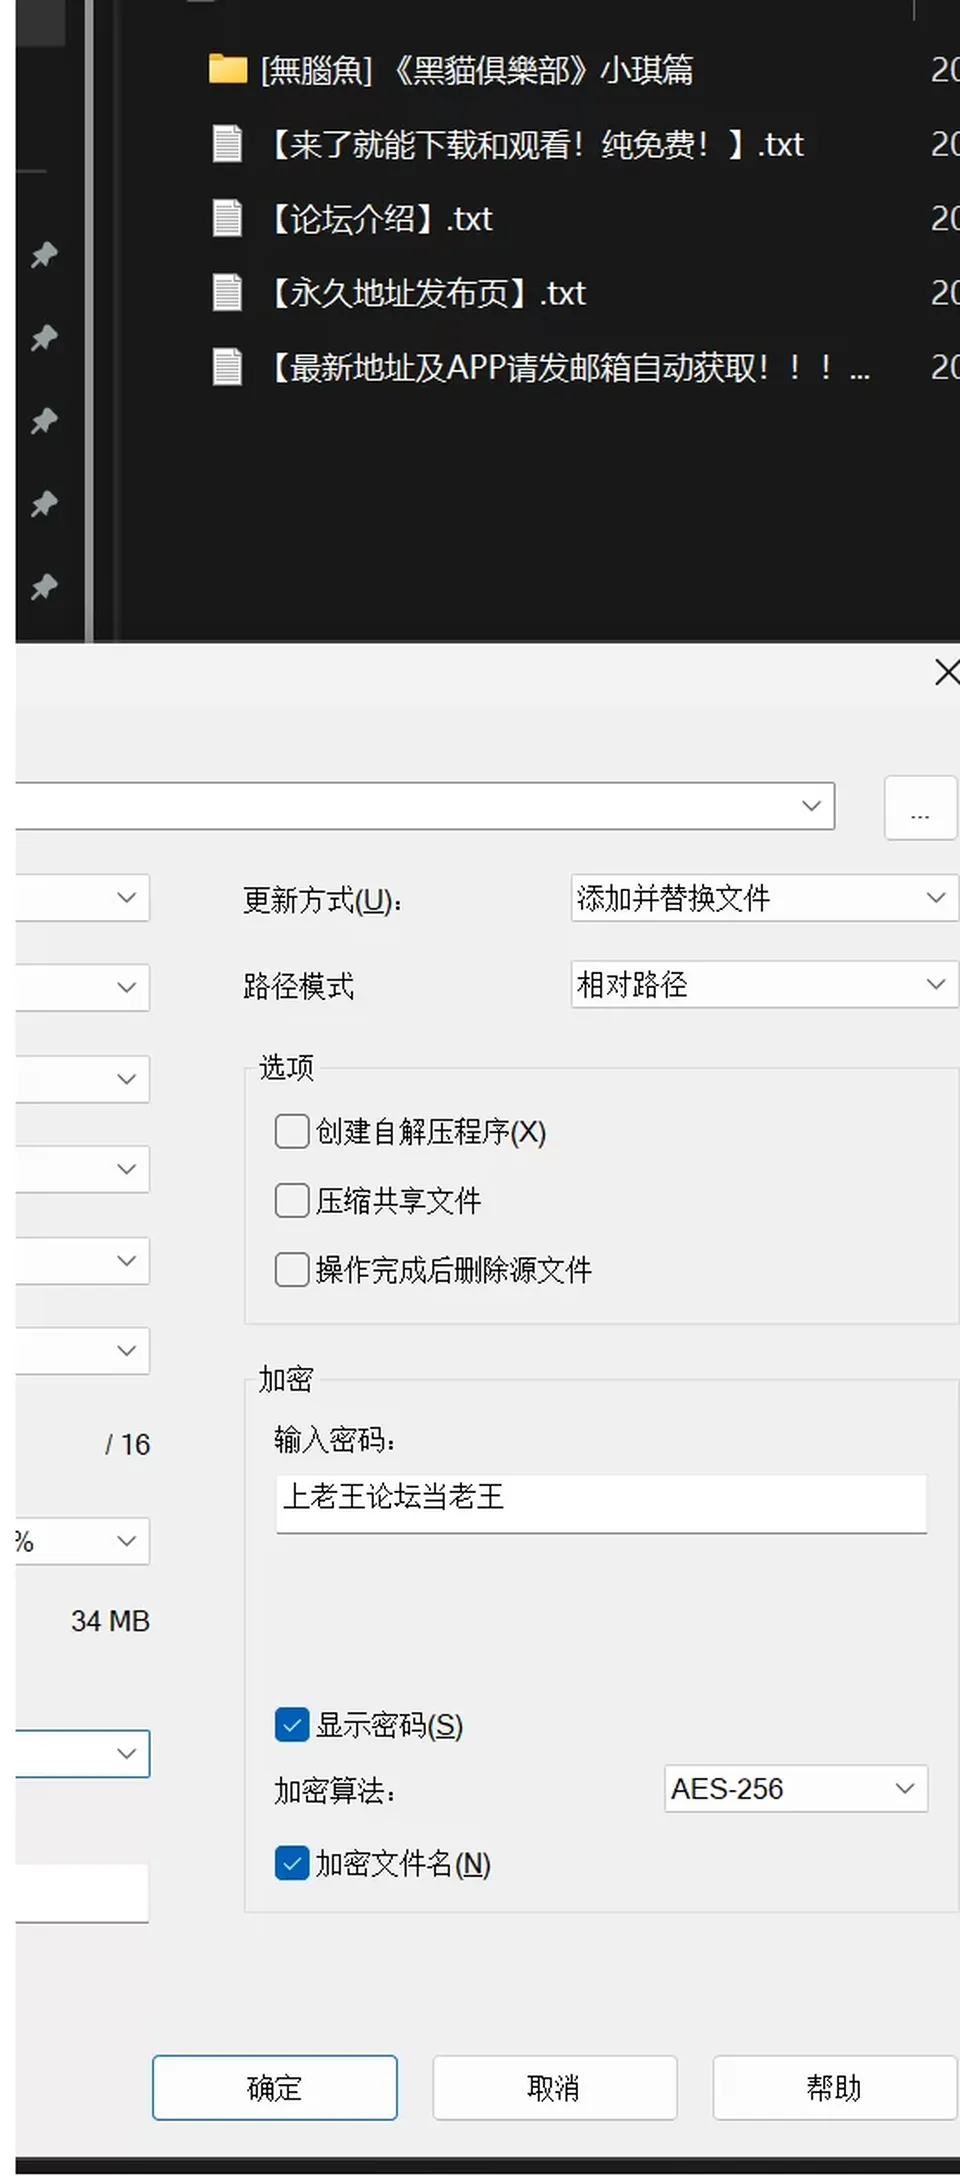Image resolution: width=960 pixels, height=2176 pixels.
Task: Uncheck the 显示密码(S) checkbox
Action: [x=292, y=1725]
